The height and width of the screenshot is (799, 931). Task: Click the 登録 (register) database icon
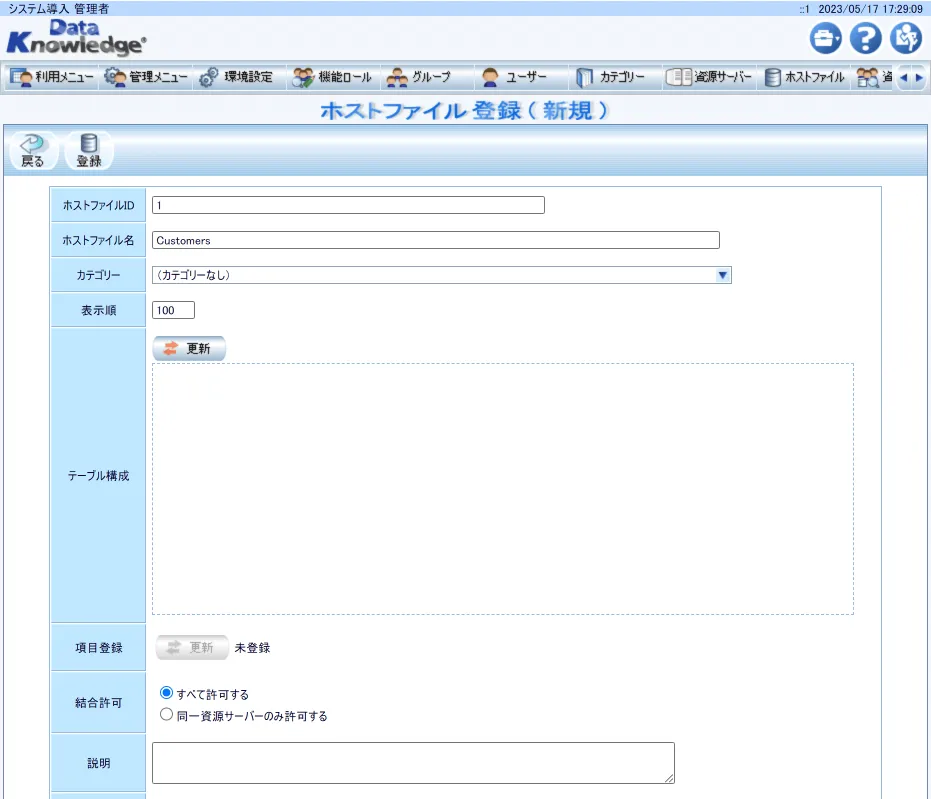tap(89, 151)
